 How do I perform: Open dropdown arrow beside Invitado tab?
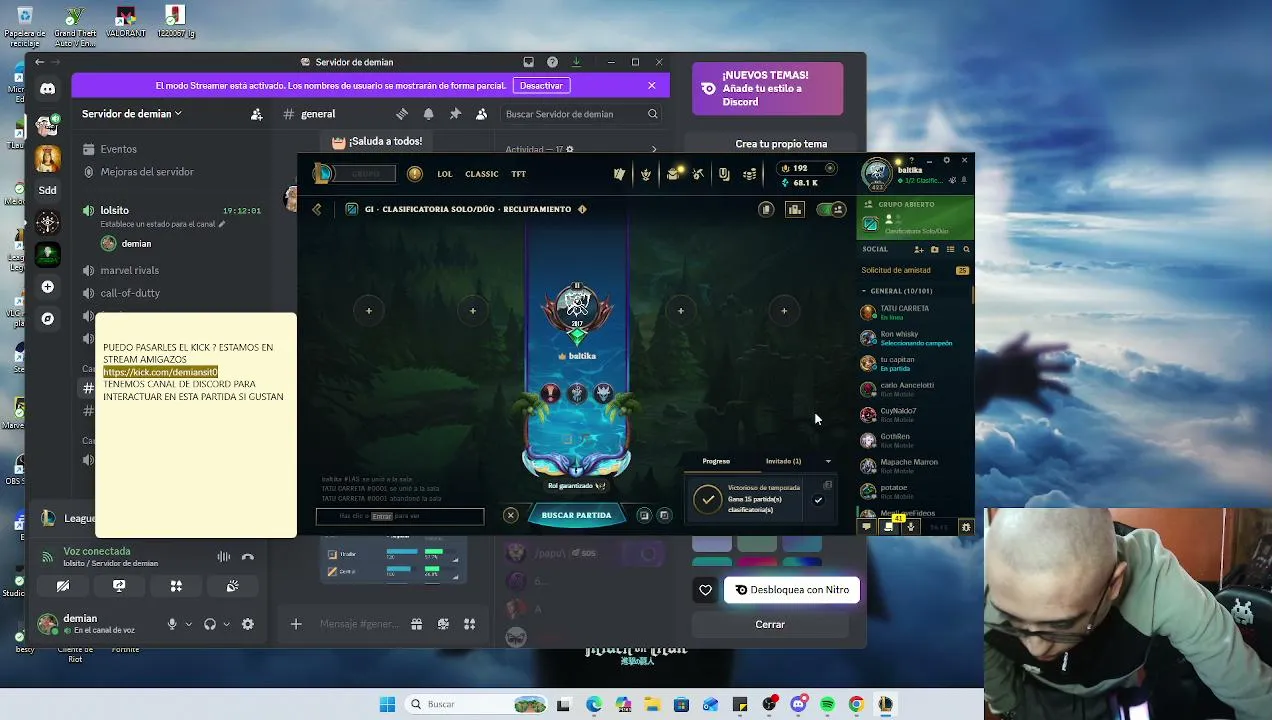(x=828, y=461)
